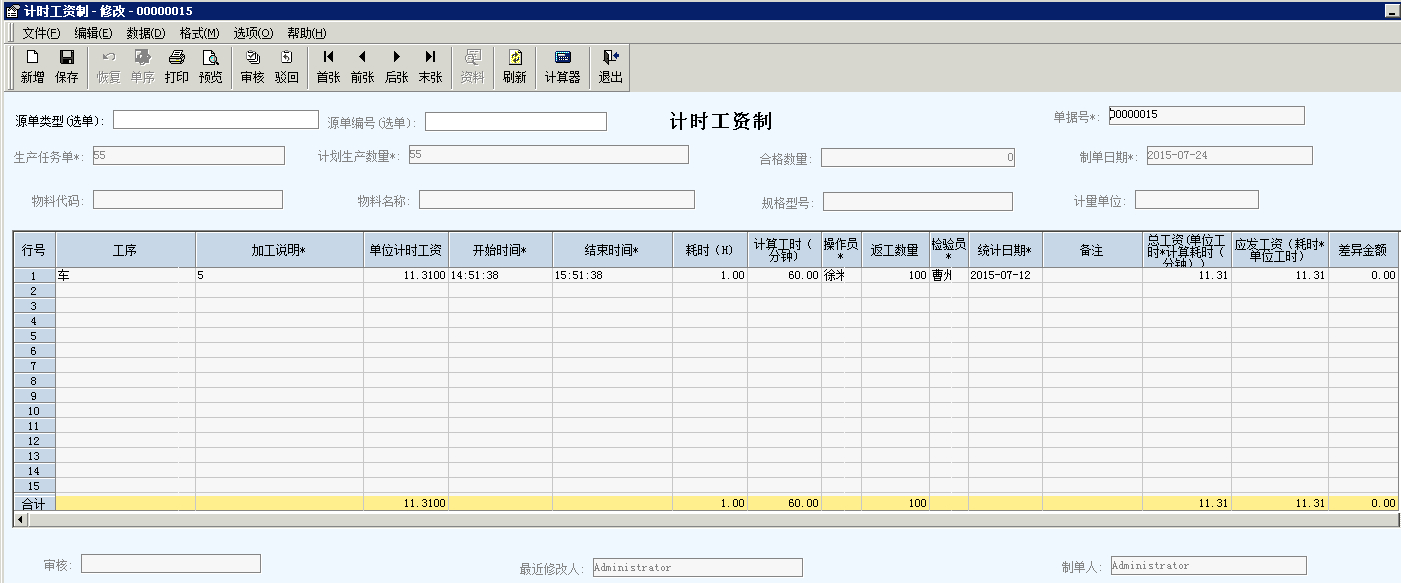
Task: Click the 结束时间 column header
Action: tap(612, 250)
